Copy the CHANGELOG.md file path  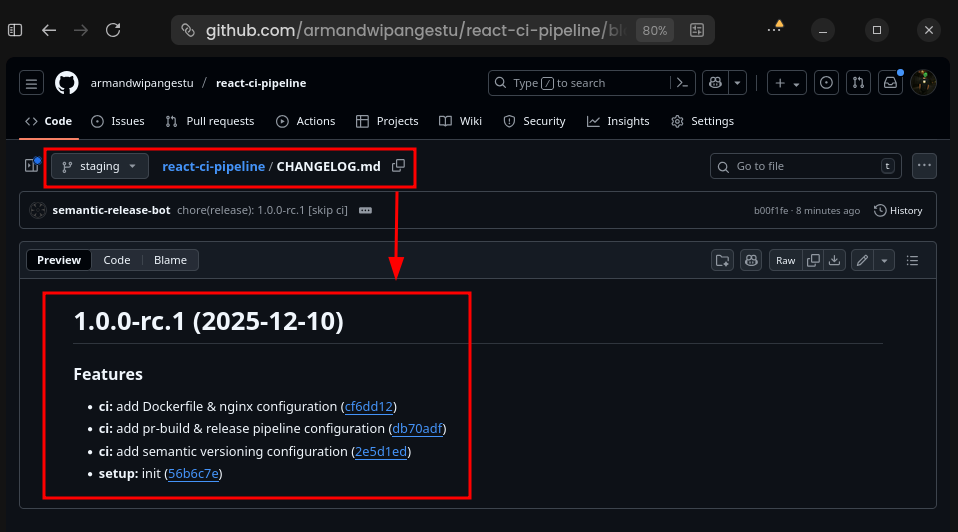coord(398,166)
